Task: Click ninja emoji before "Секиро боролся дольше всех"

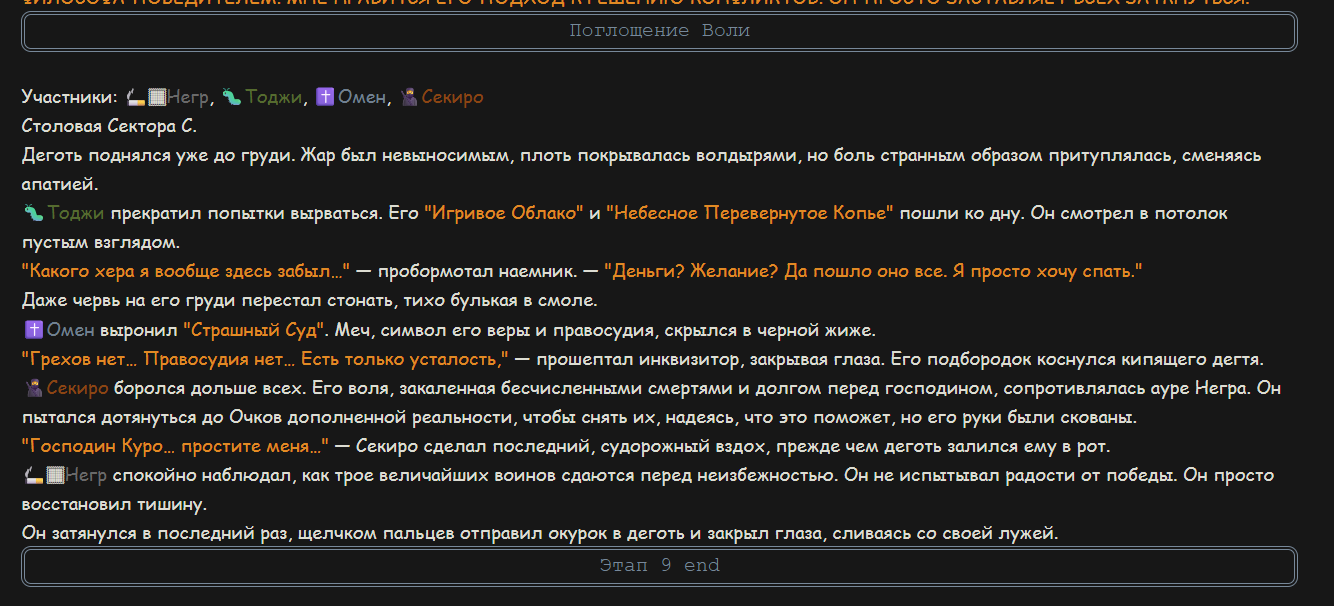Action: (32, 388)
